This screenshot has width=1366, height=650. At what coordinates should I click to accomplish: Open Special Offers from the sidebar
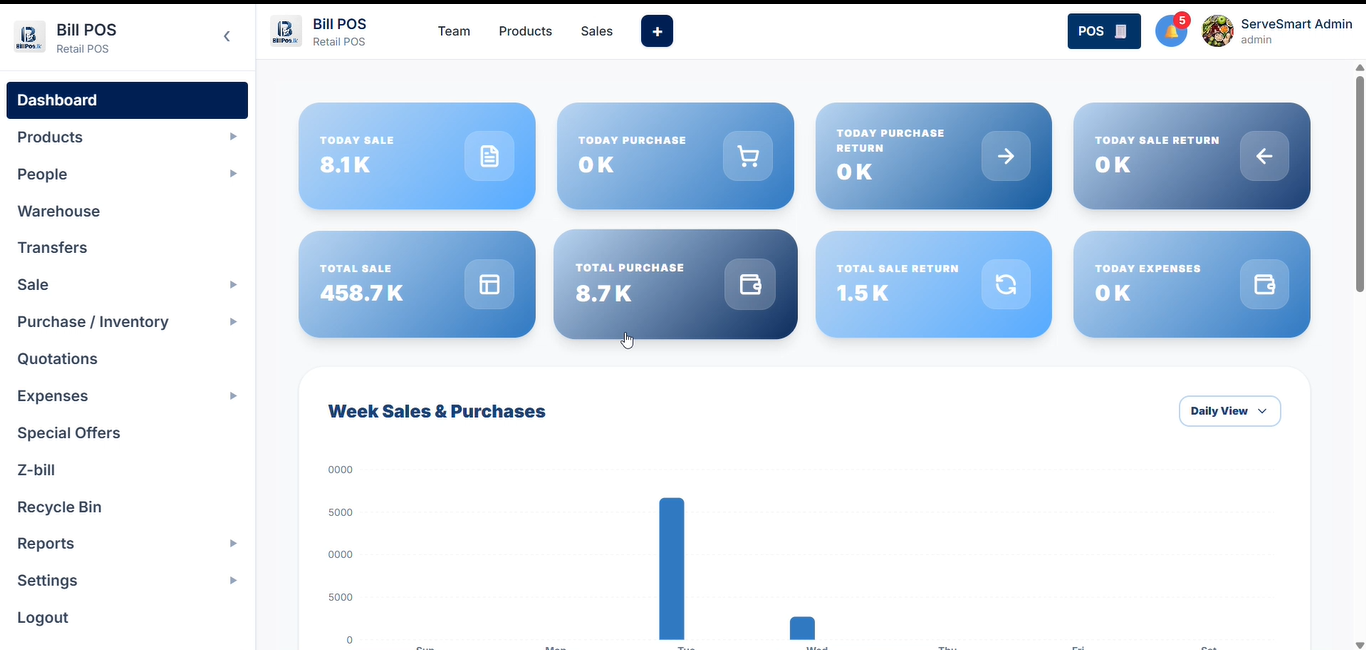[x=127, y=433]
